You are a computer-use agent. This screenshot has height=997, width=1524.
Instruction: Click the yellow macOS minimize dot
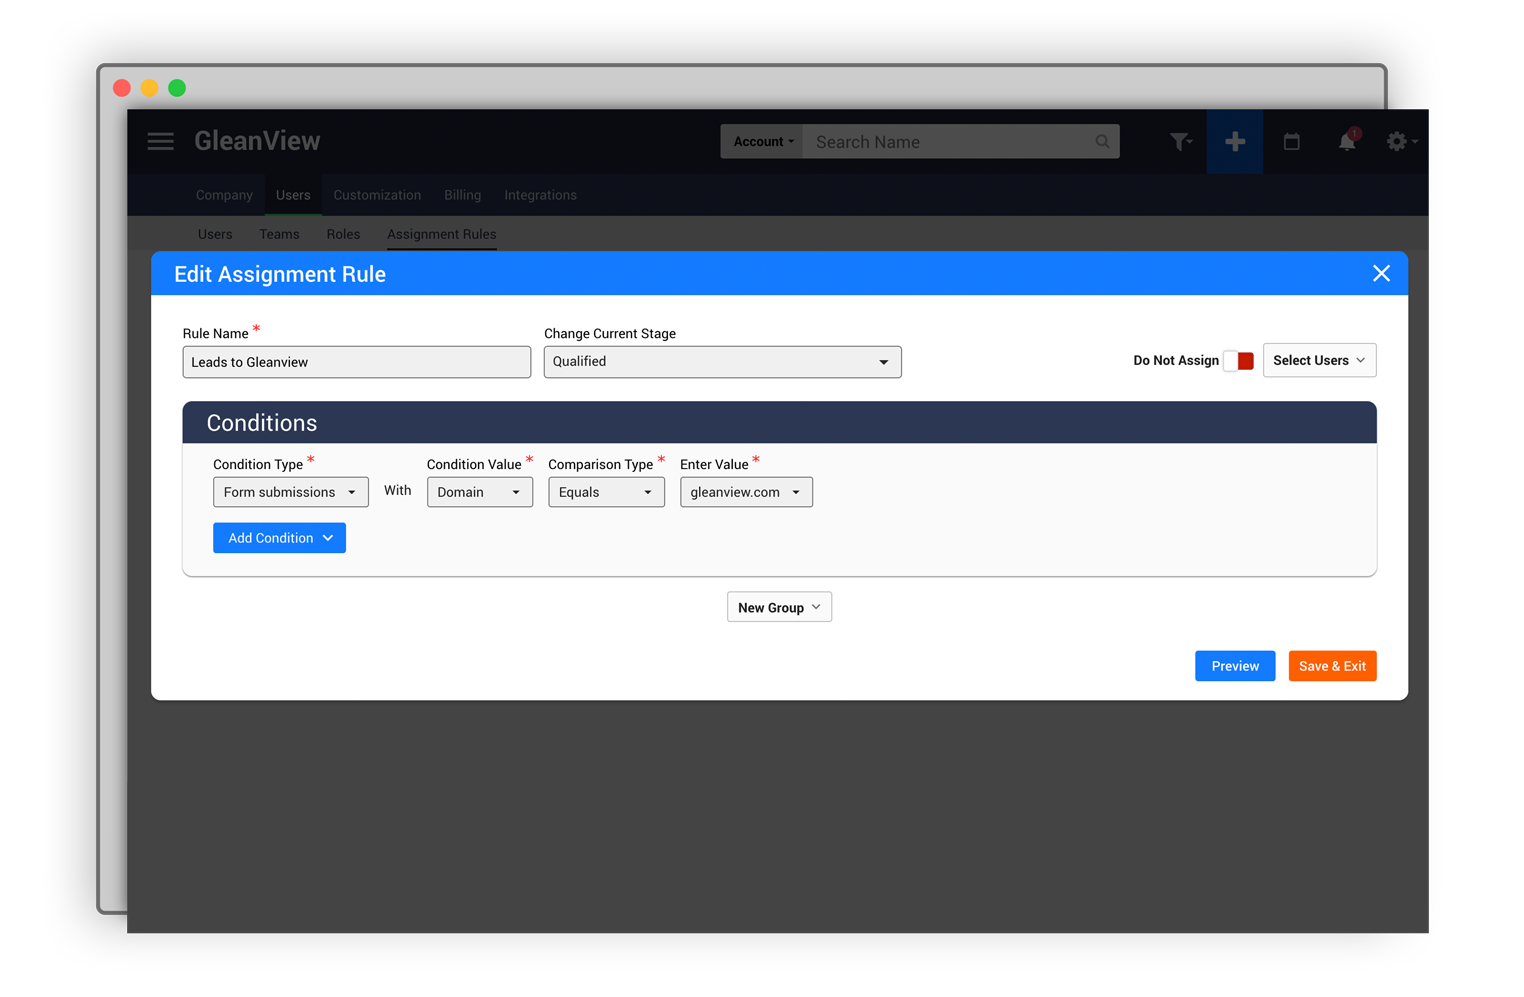pyautogui.click(x=149, y=88)
